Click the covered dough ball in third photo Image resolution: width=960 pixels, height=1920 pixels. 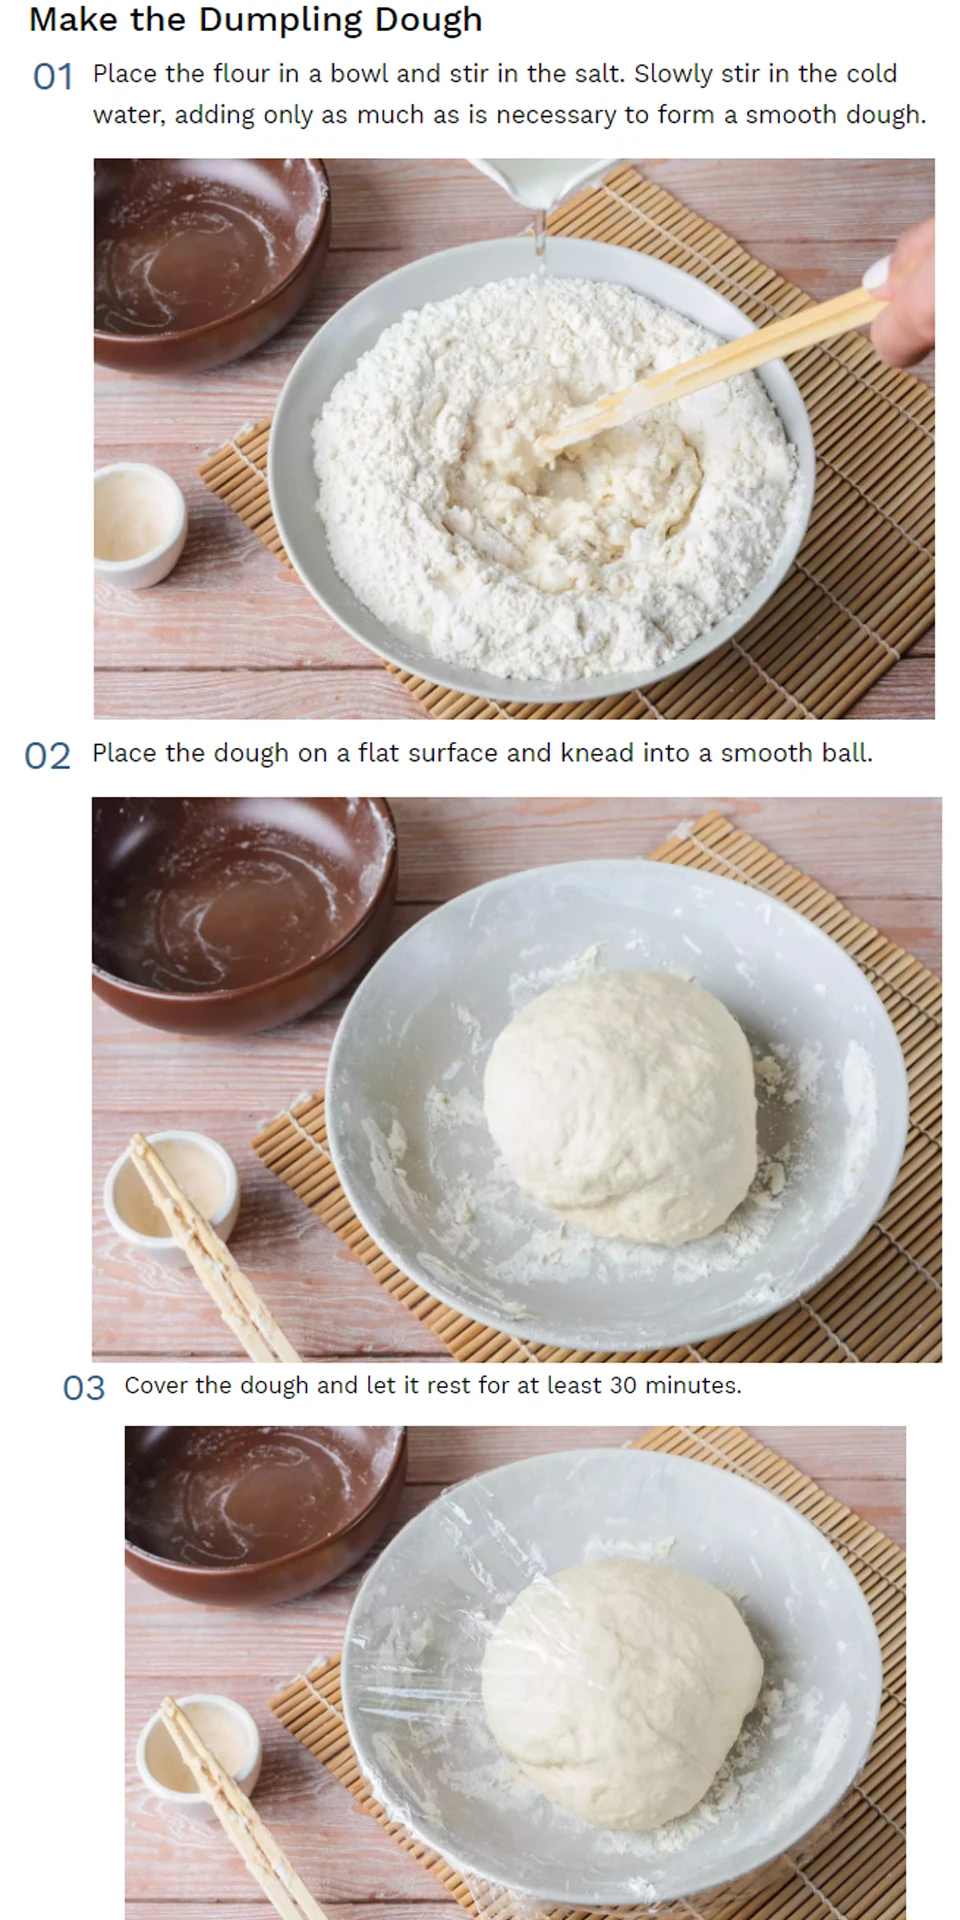pyautogui.click(x=622, y=1694)
